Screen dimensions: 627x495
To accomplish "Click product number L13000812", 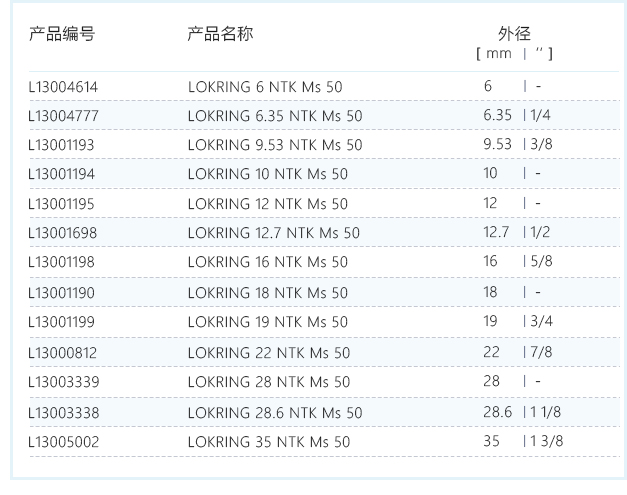I will pos(63,353).
